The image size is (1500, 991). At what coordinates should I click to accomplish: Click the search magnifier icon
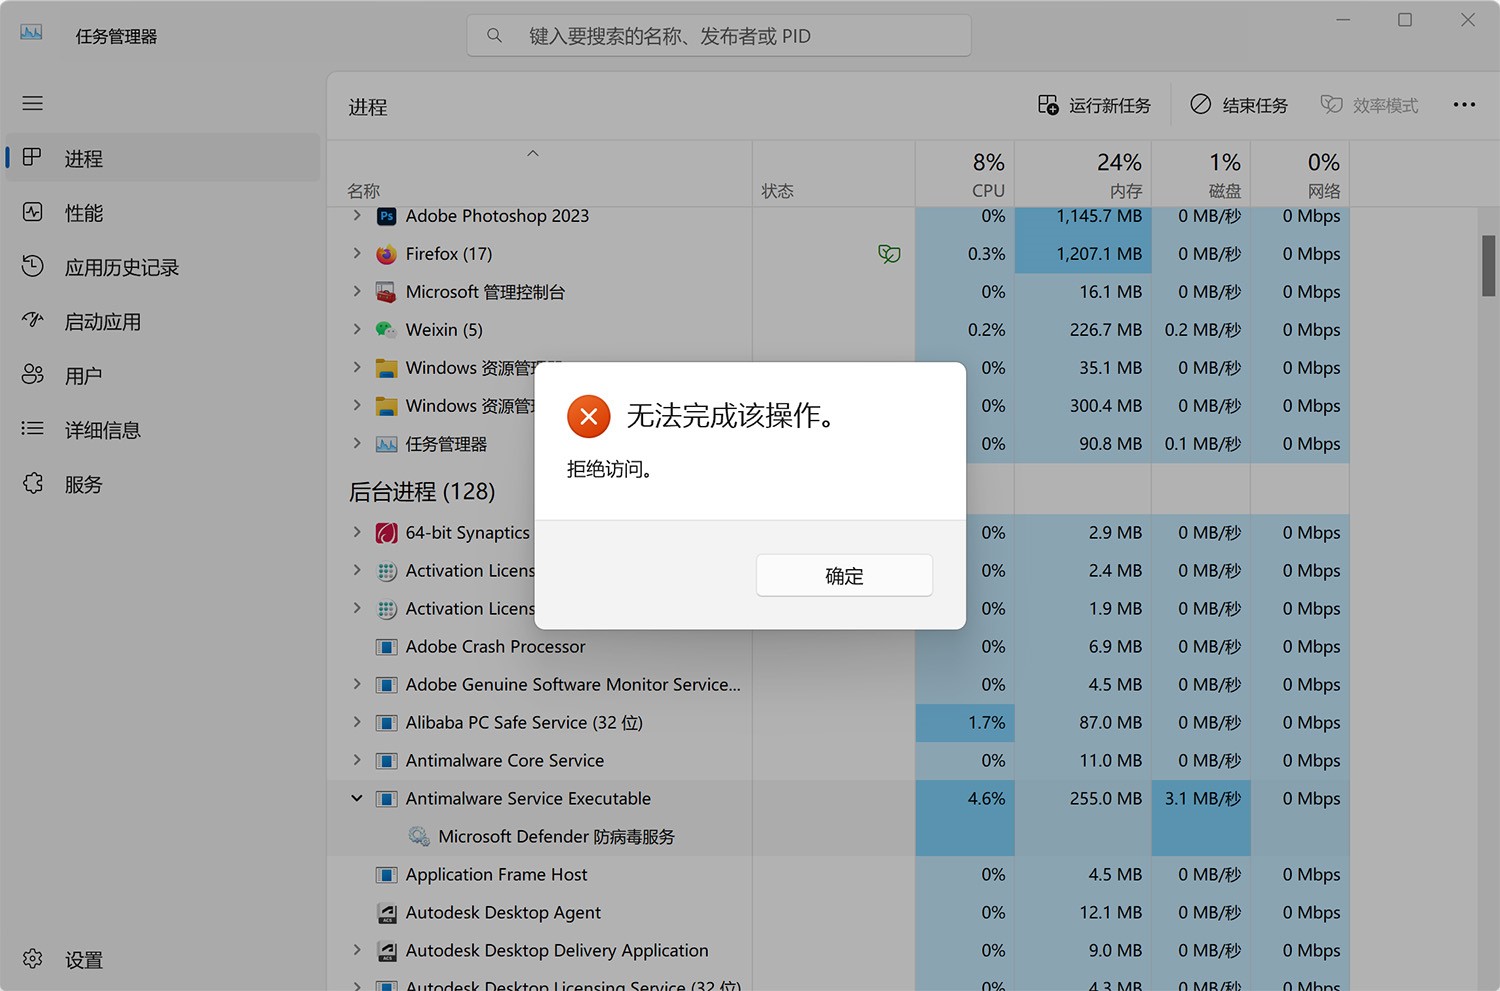(494, 36)
